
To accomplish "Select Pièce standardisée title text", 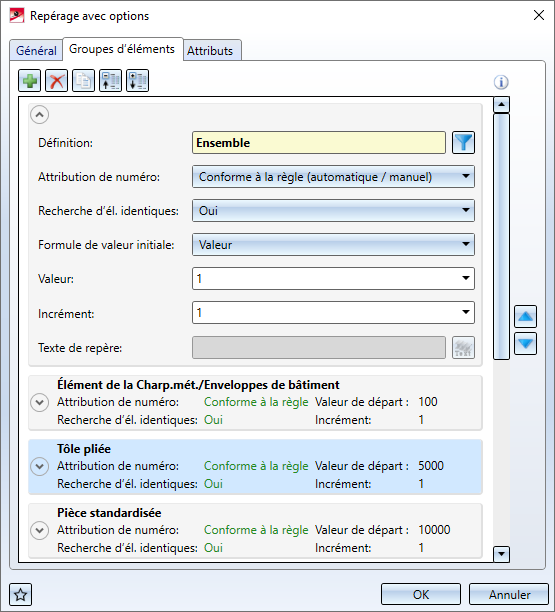I will click(109, 513).
